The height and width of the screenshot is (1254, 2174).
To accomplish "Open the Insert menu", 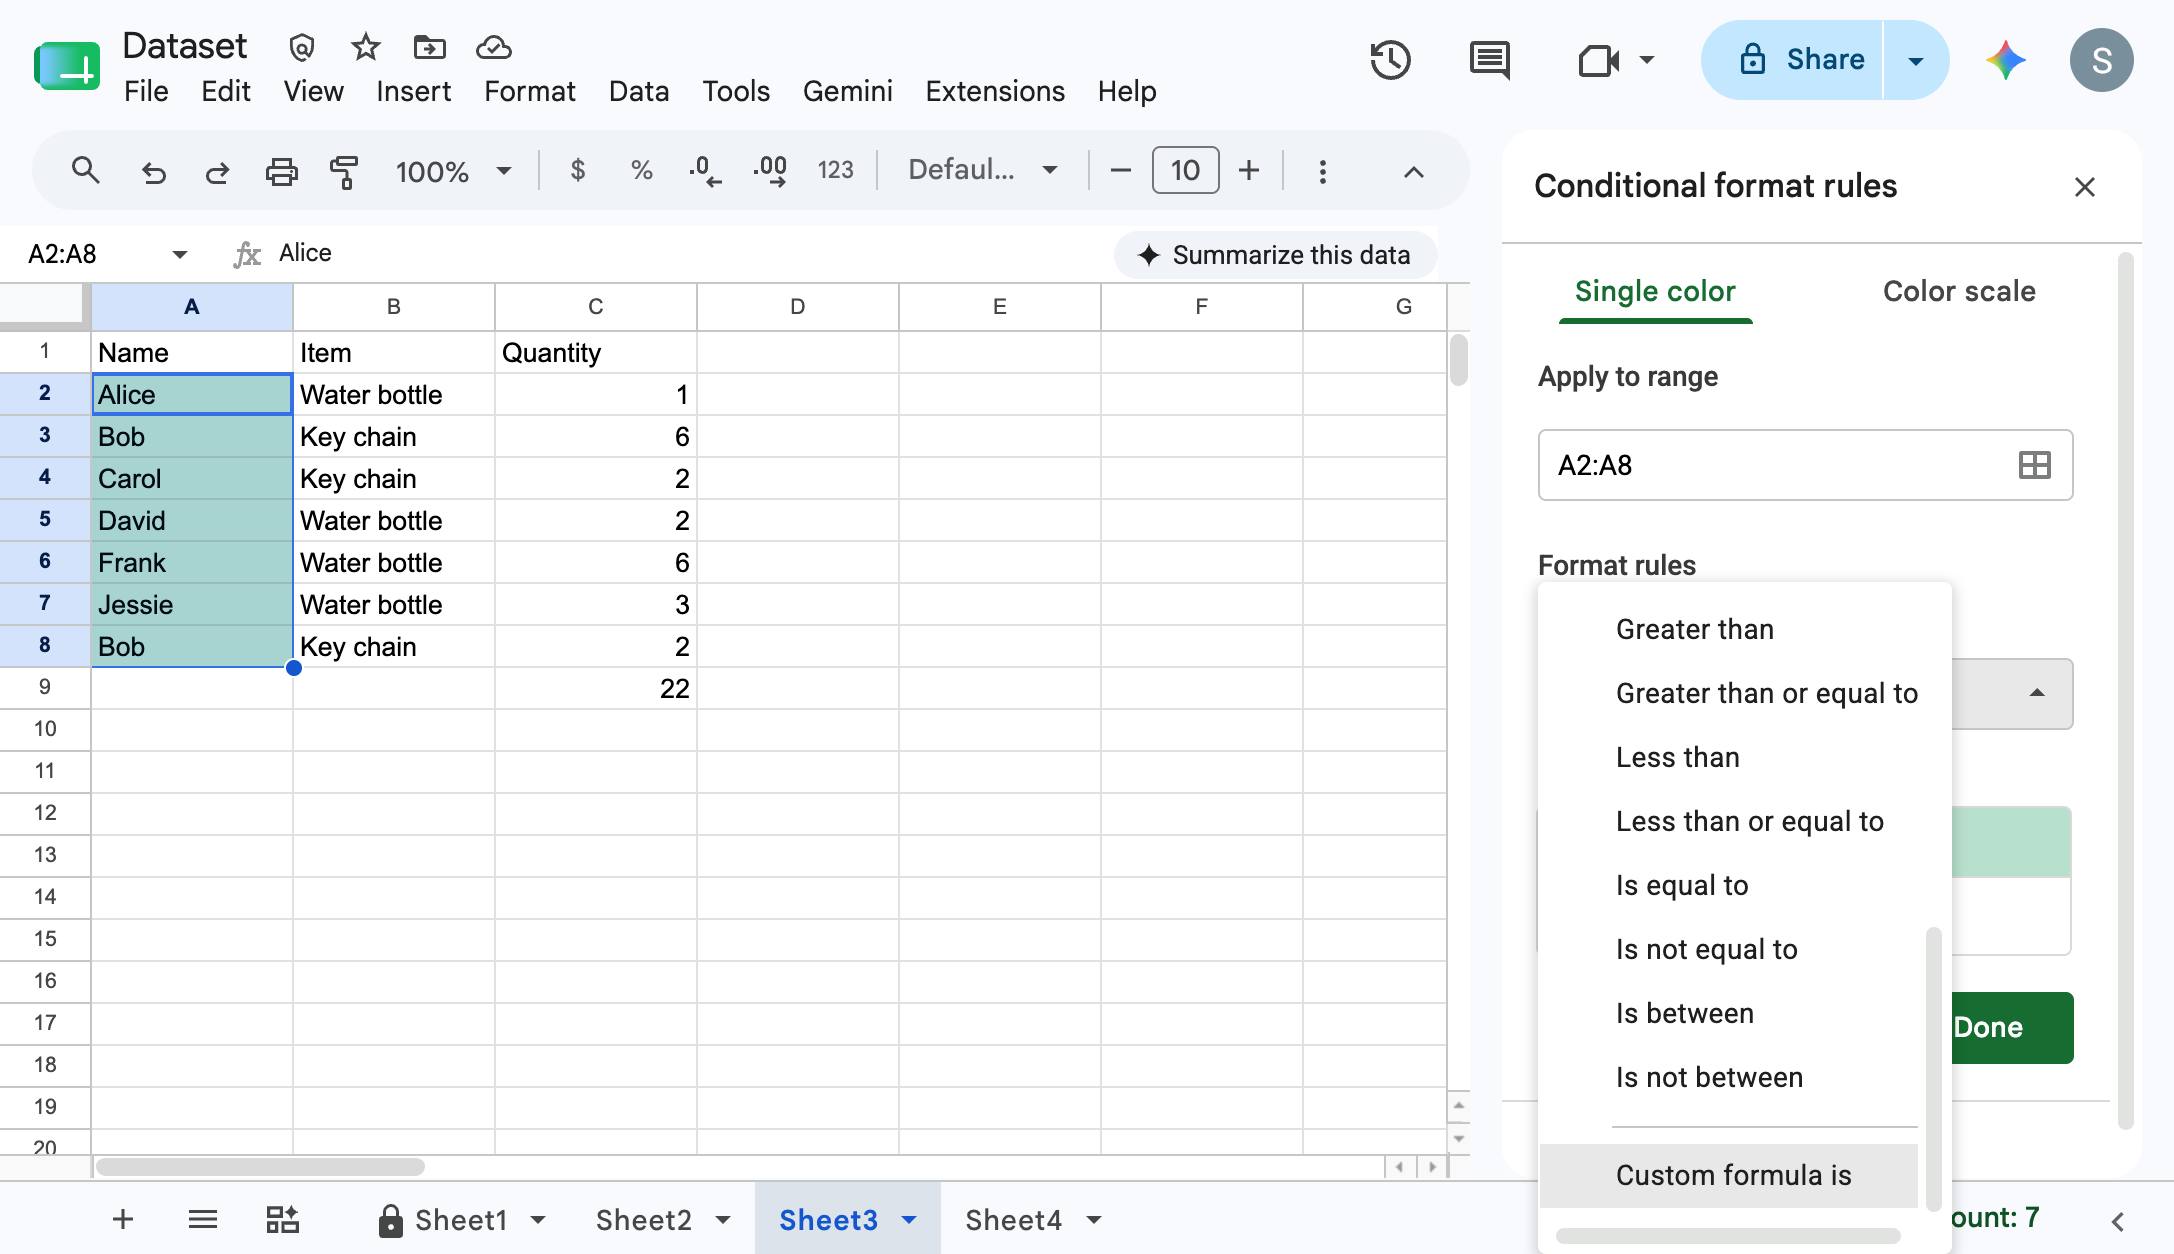I will [413, 91].
